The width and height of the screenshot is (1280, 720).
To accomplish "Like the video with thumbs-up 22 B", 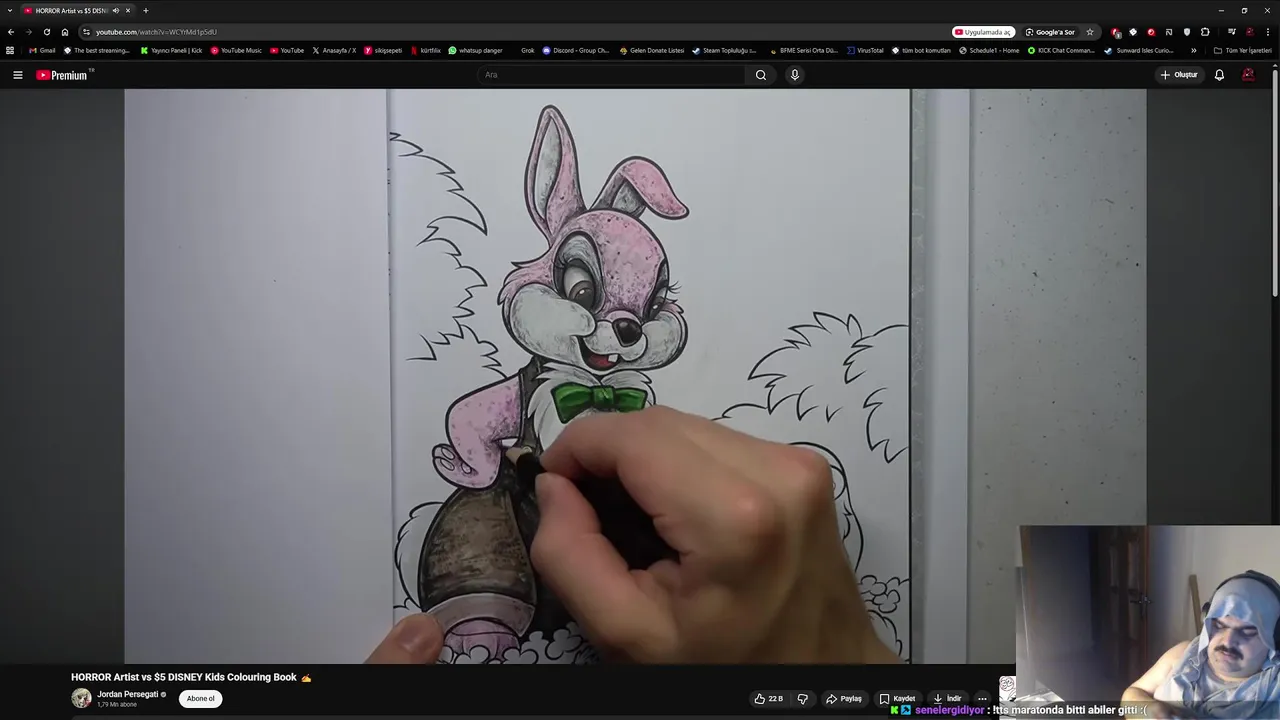I will [x=768, y=699].
